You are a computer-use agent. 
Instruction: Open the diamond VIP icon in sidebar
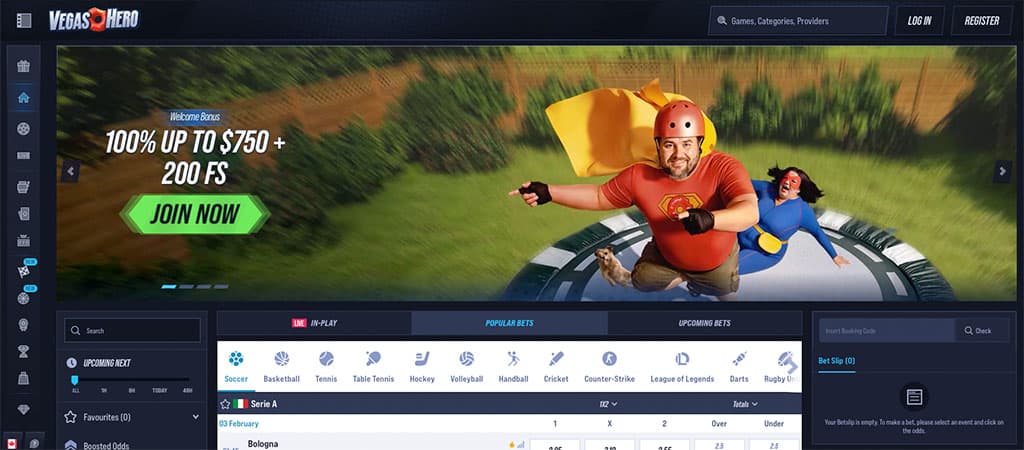(24, 410)
